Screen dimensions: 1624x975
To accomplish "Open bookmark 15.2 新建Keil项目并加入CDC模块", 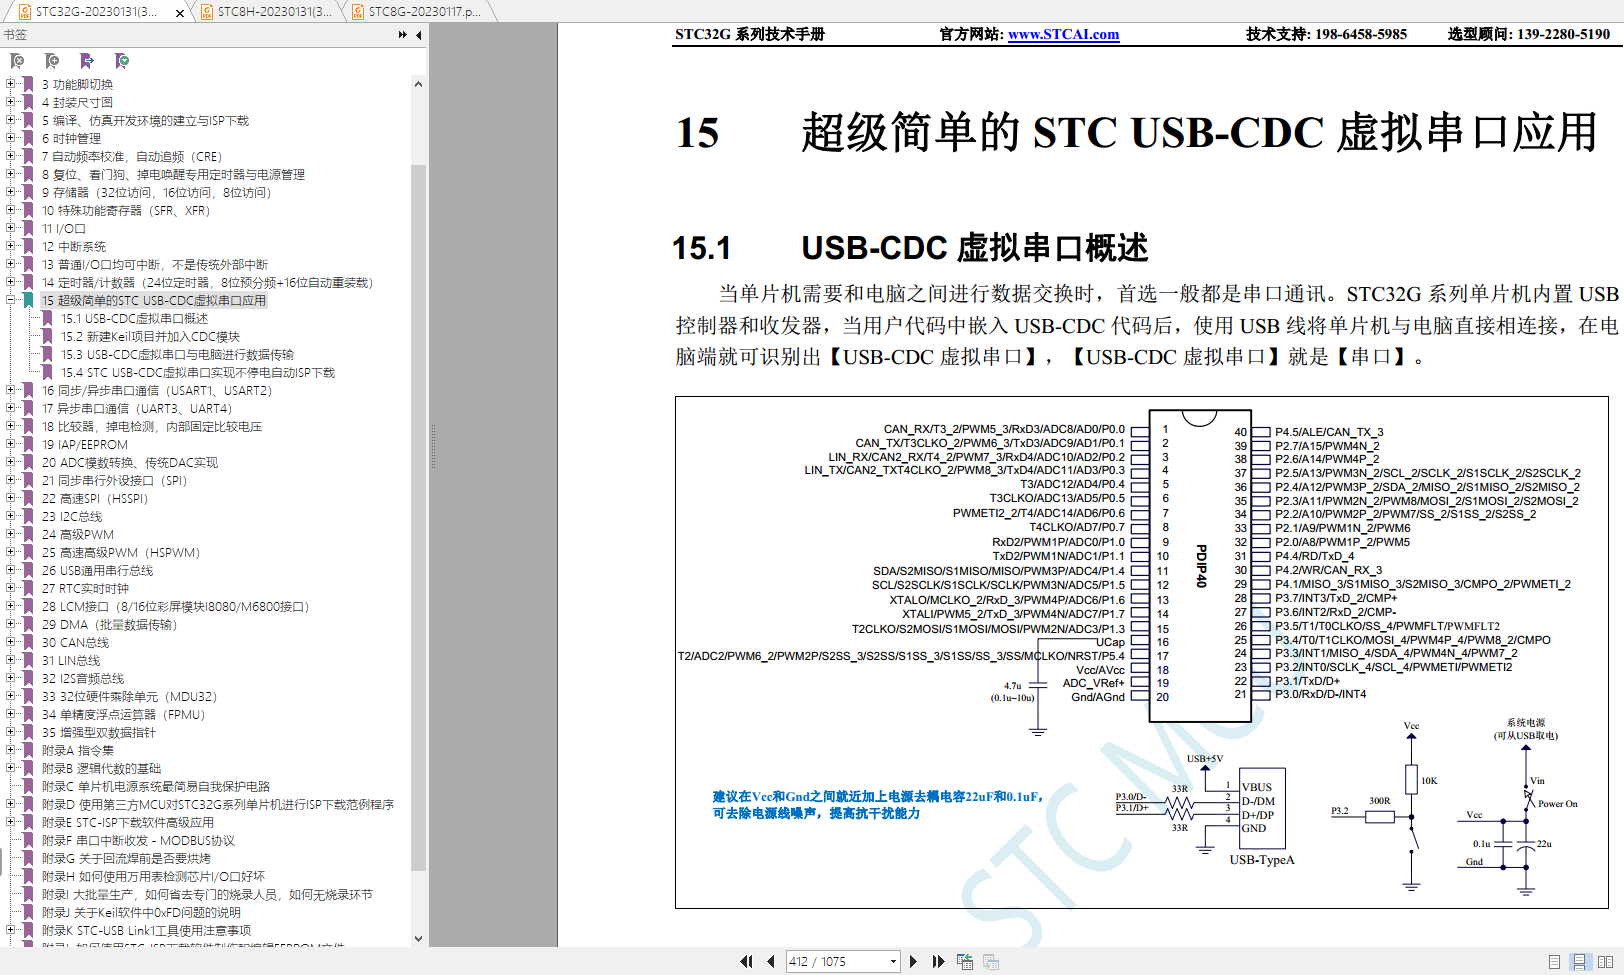I will (150, 336).
